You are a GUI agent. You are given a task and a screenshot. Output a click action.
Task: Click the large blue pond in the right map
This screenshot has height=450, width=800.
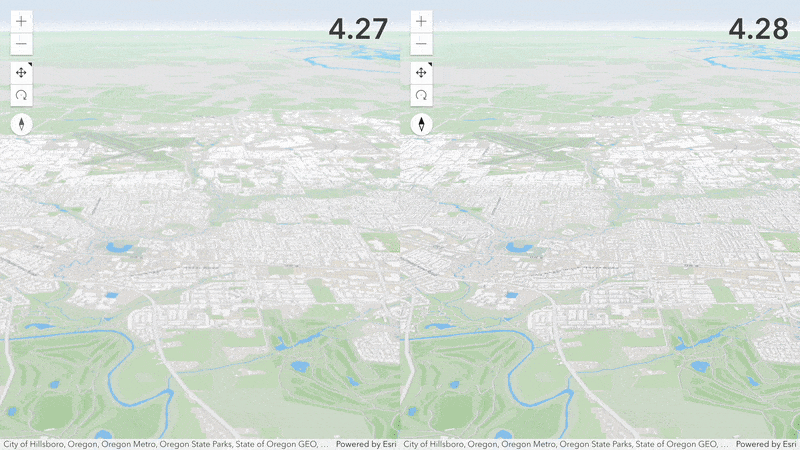(519, 248)
